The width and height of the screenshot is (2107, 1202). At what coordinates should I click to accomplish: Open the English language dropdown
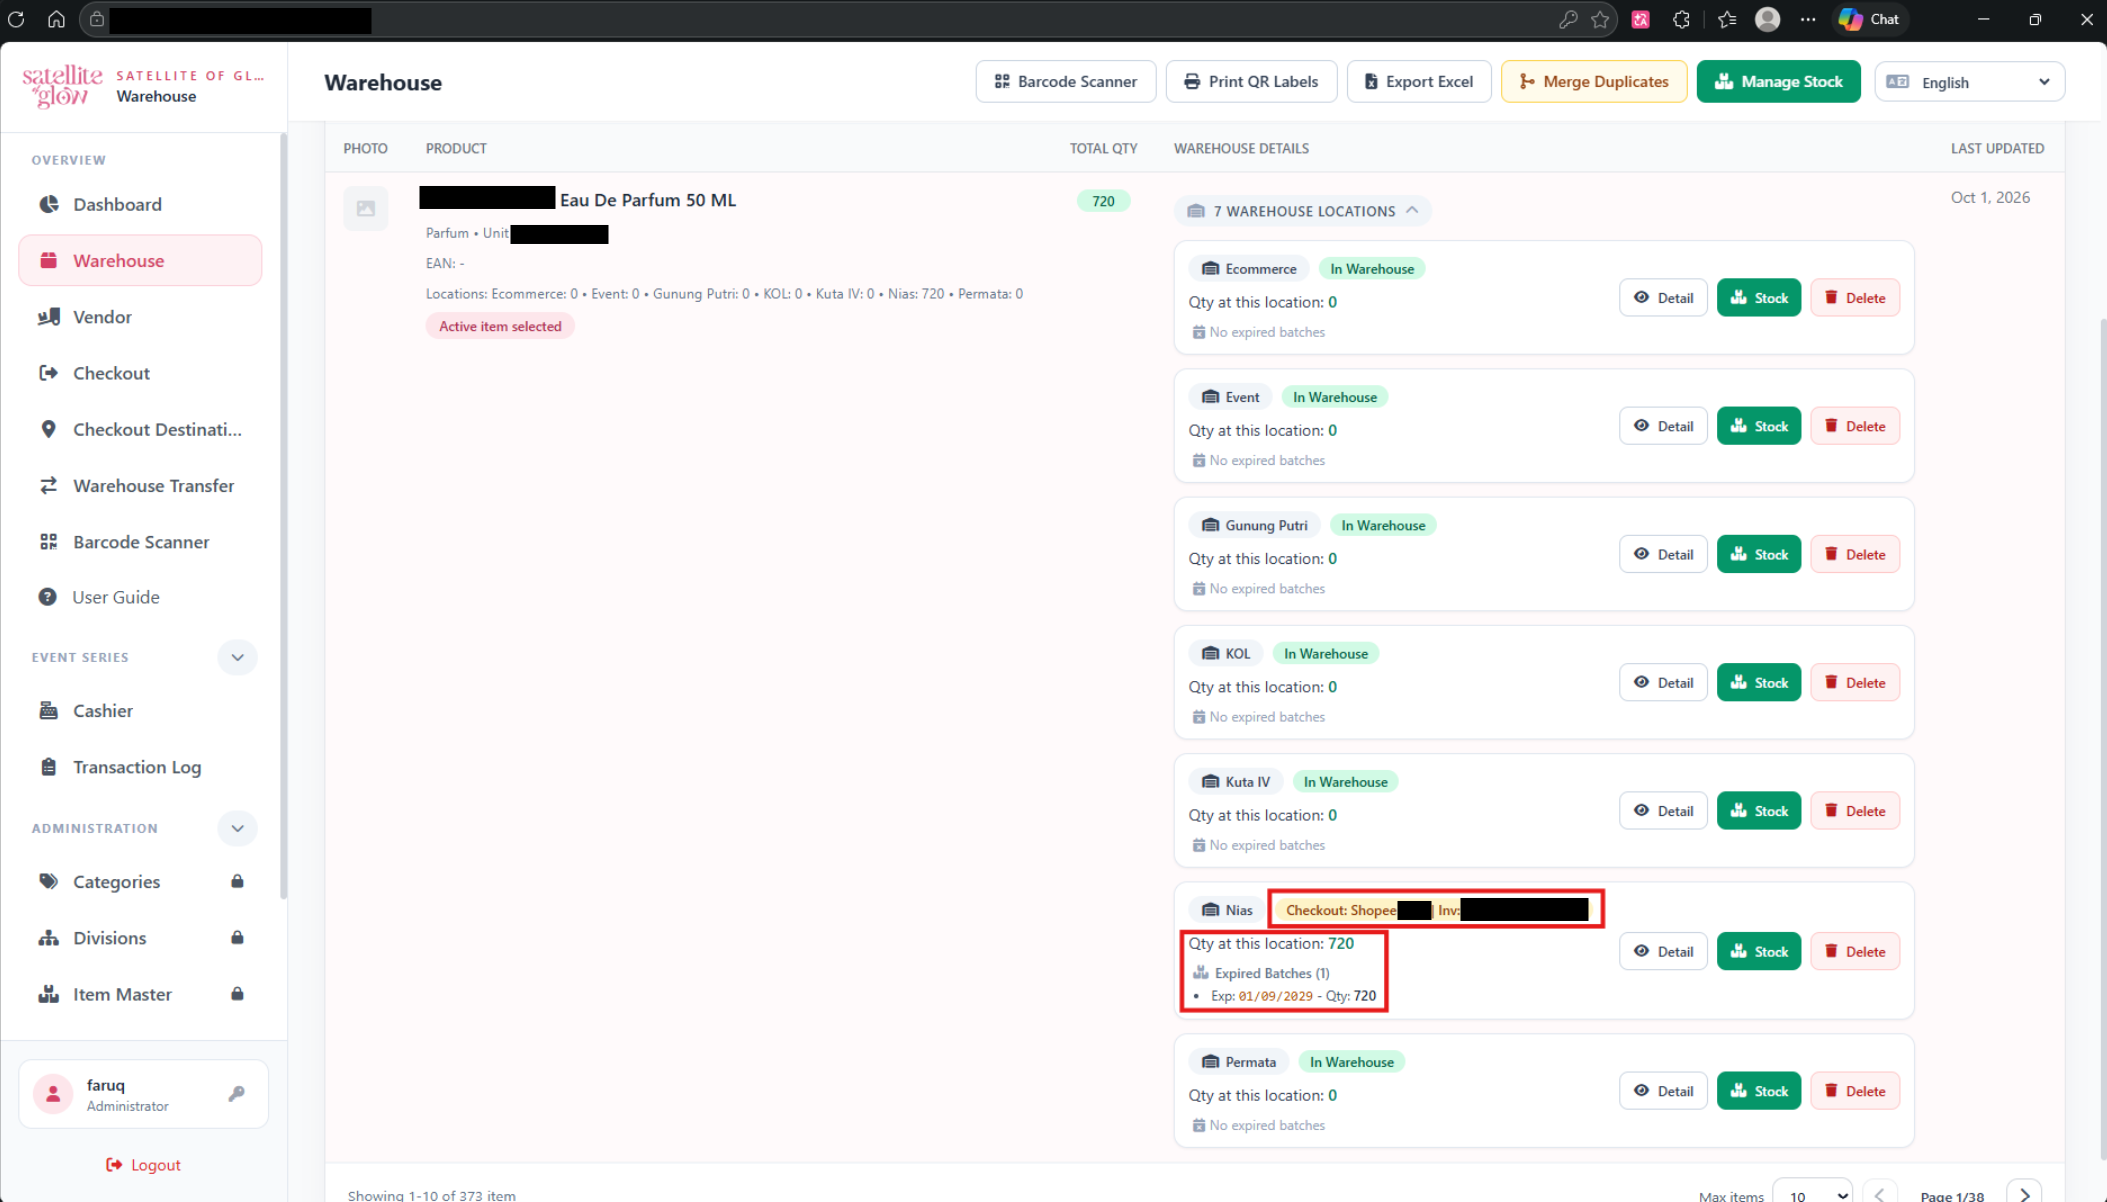(1969, 82)
